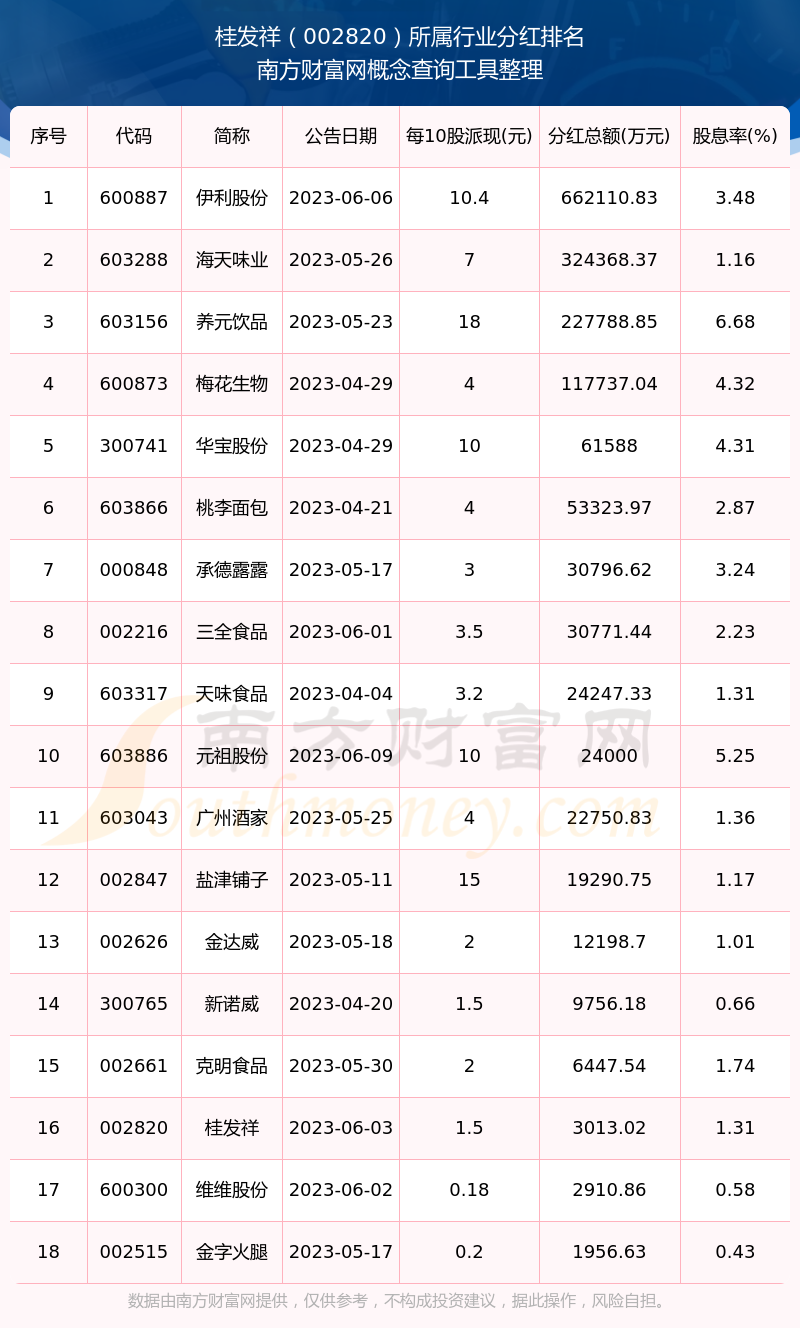Click the total dividend 12198.7
Image resolution: width=800 pixels, height=1328 pixels.
[609, 942]
